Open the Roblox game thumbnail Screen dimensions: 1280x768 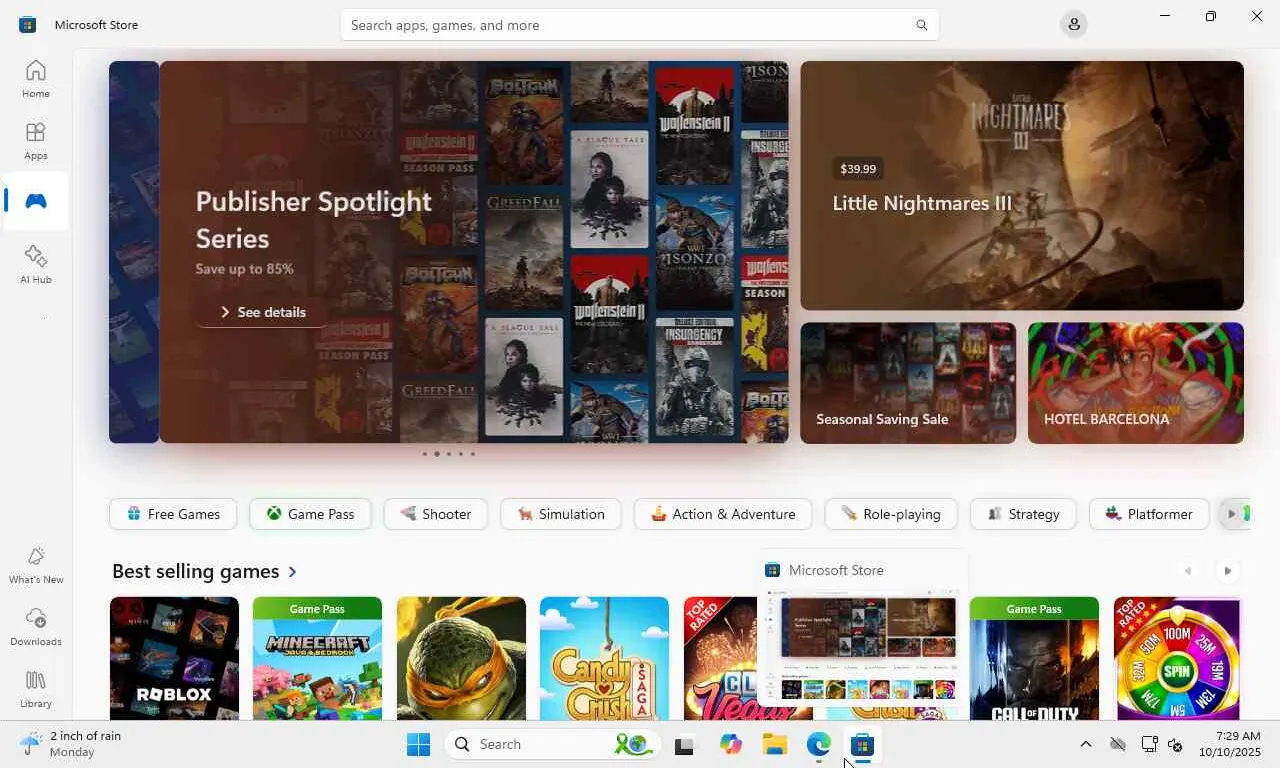point(174,658)
